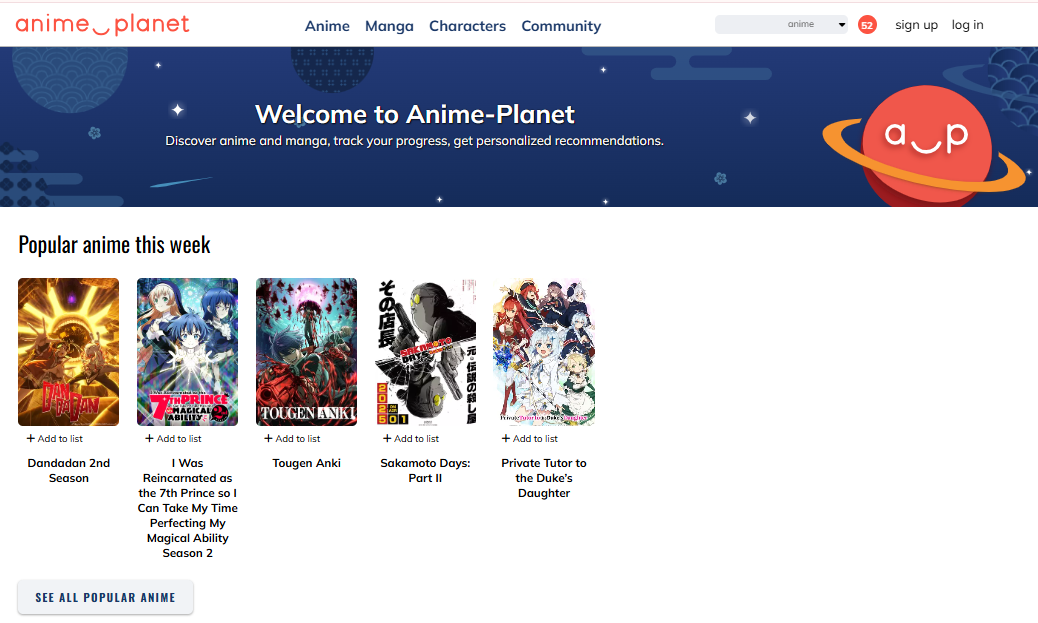Open the Anime menu
Screen dimensions: 1038x623
pyautogui.click(x=327, y=26)
